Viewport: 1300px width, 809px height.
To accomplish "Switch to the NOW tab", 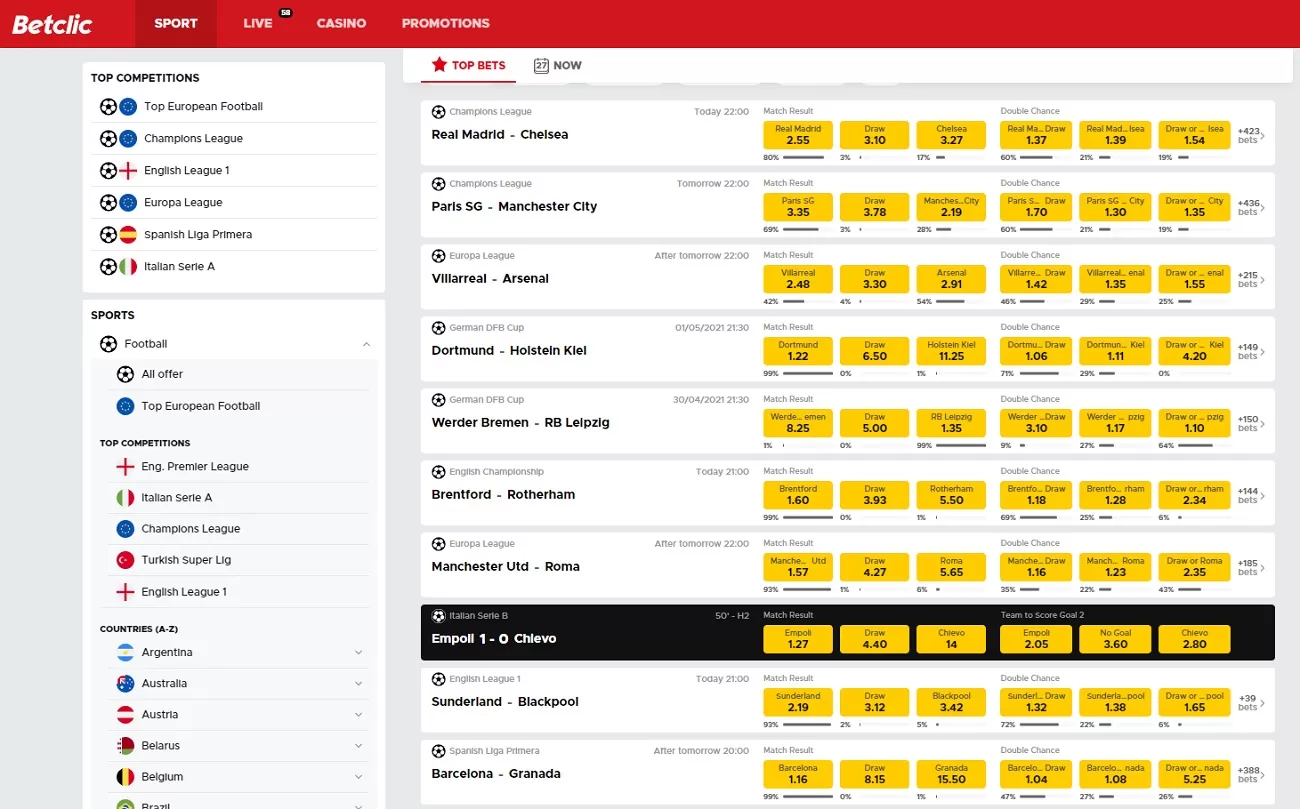I will [x=557, y=65].
